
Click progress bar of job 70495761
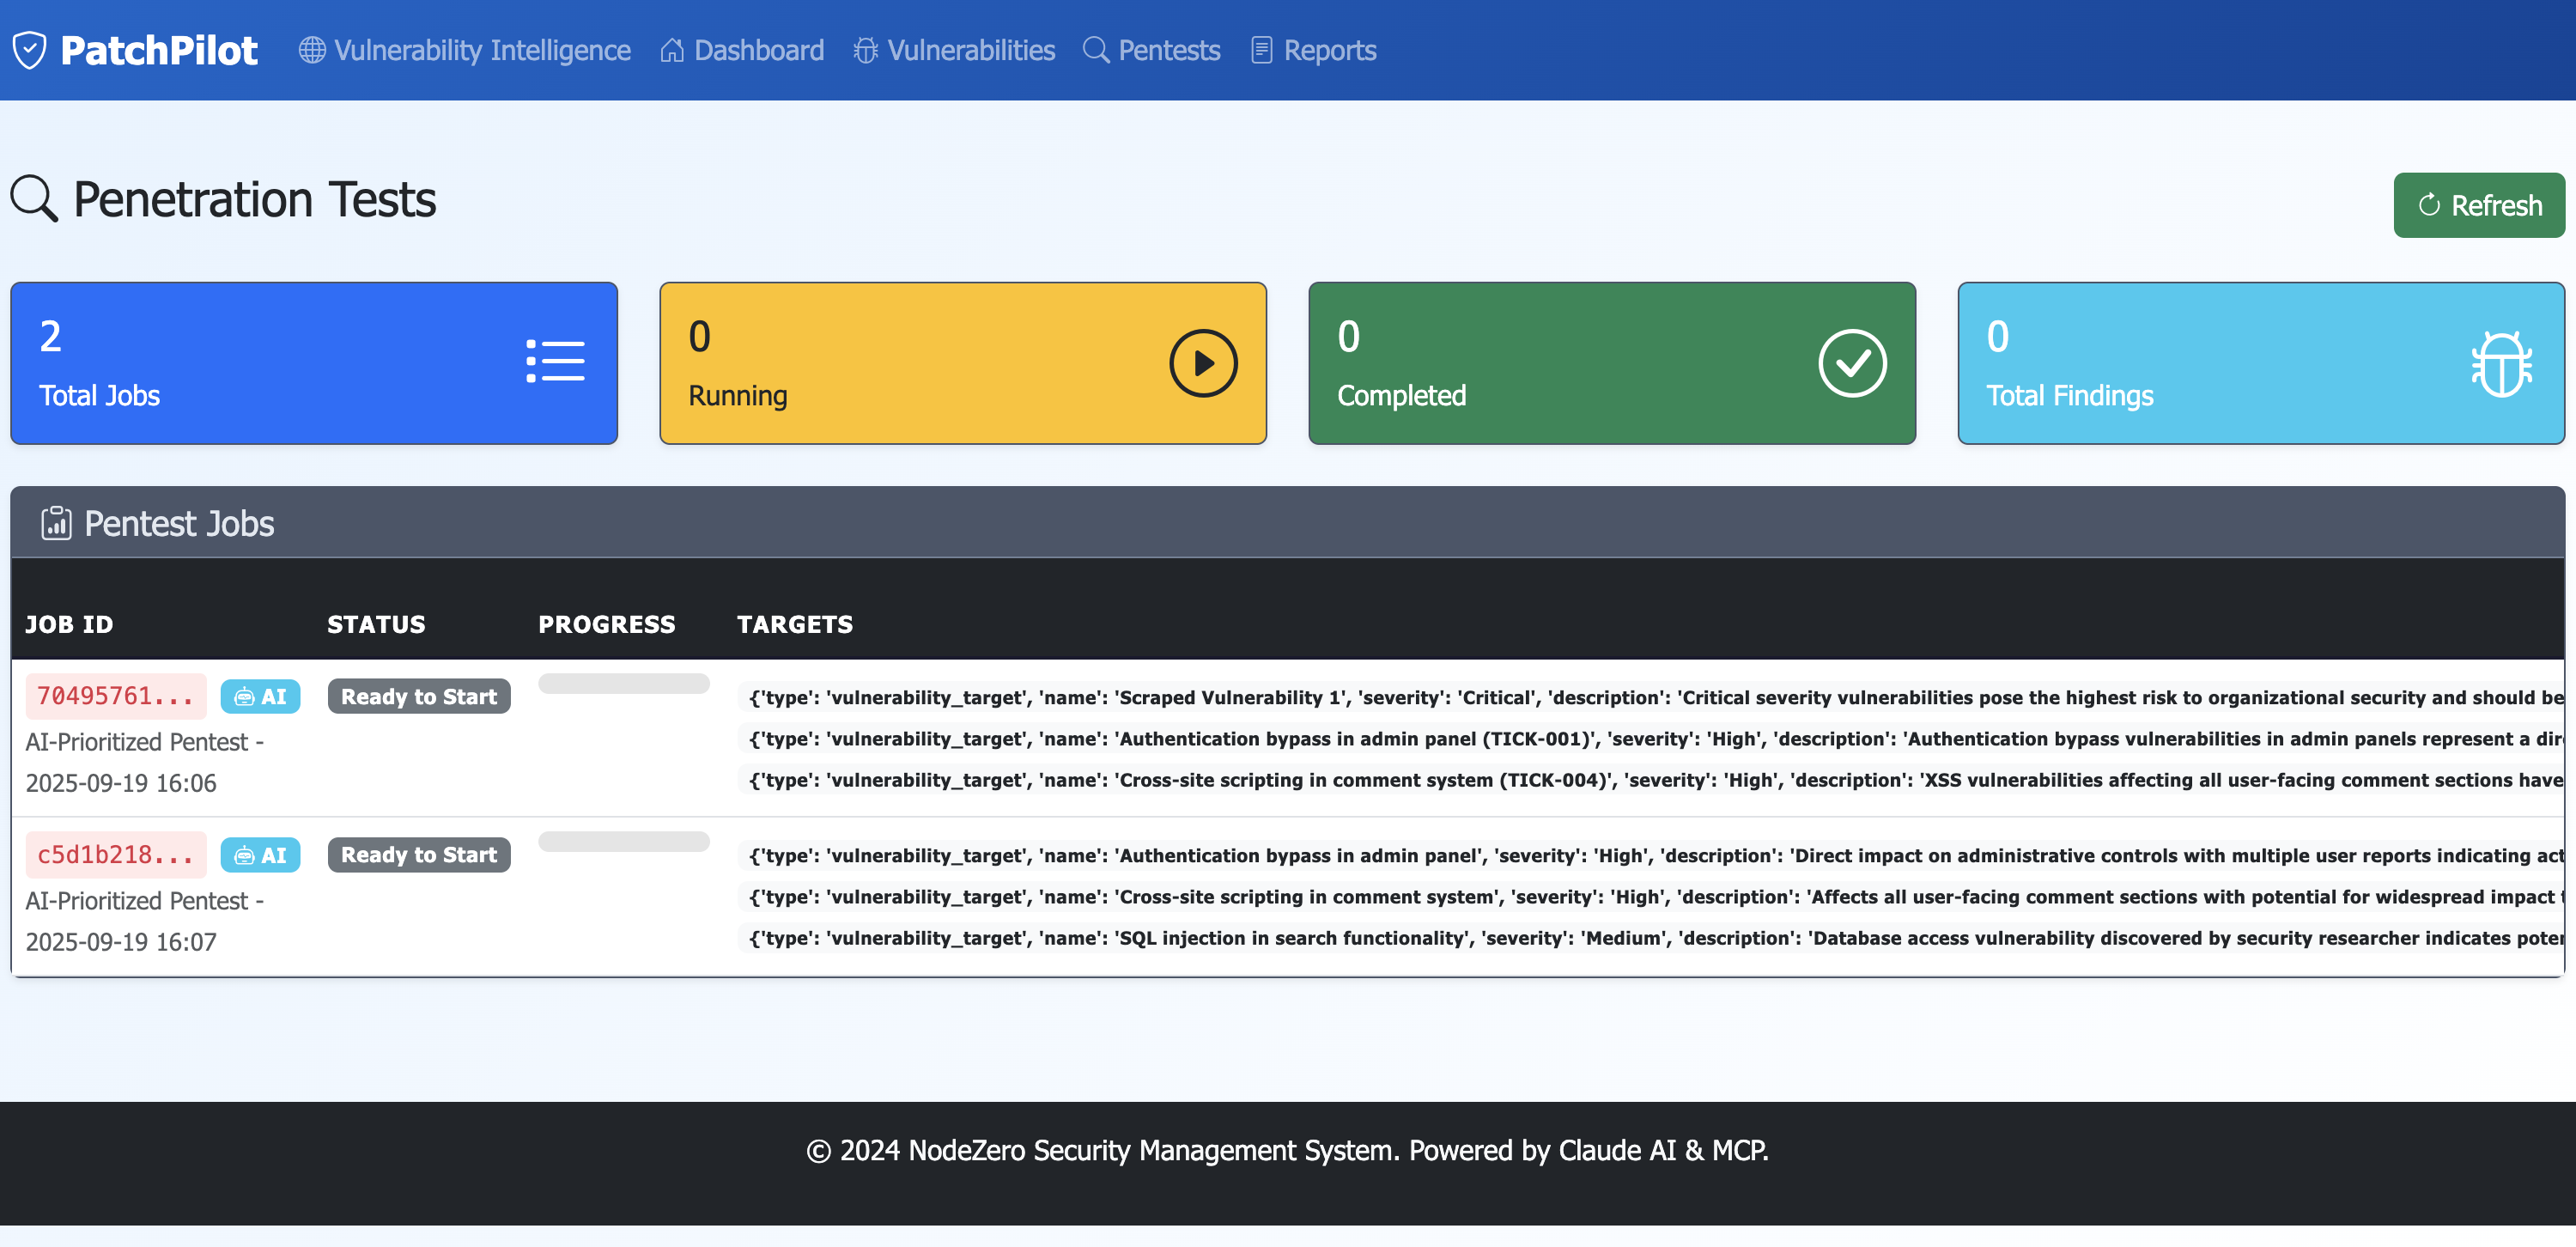point(623,684)
